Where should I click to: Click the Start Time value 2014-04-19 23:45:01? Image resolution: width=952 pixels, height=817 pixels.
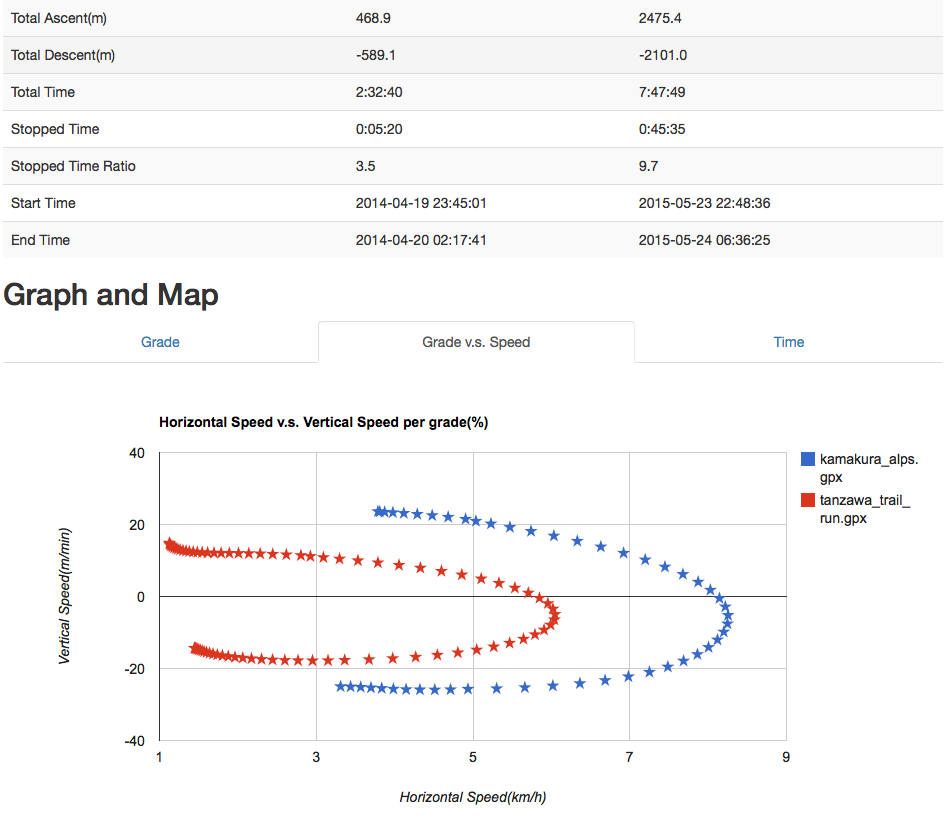421,203
